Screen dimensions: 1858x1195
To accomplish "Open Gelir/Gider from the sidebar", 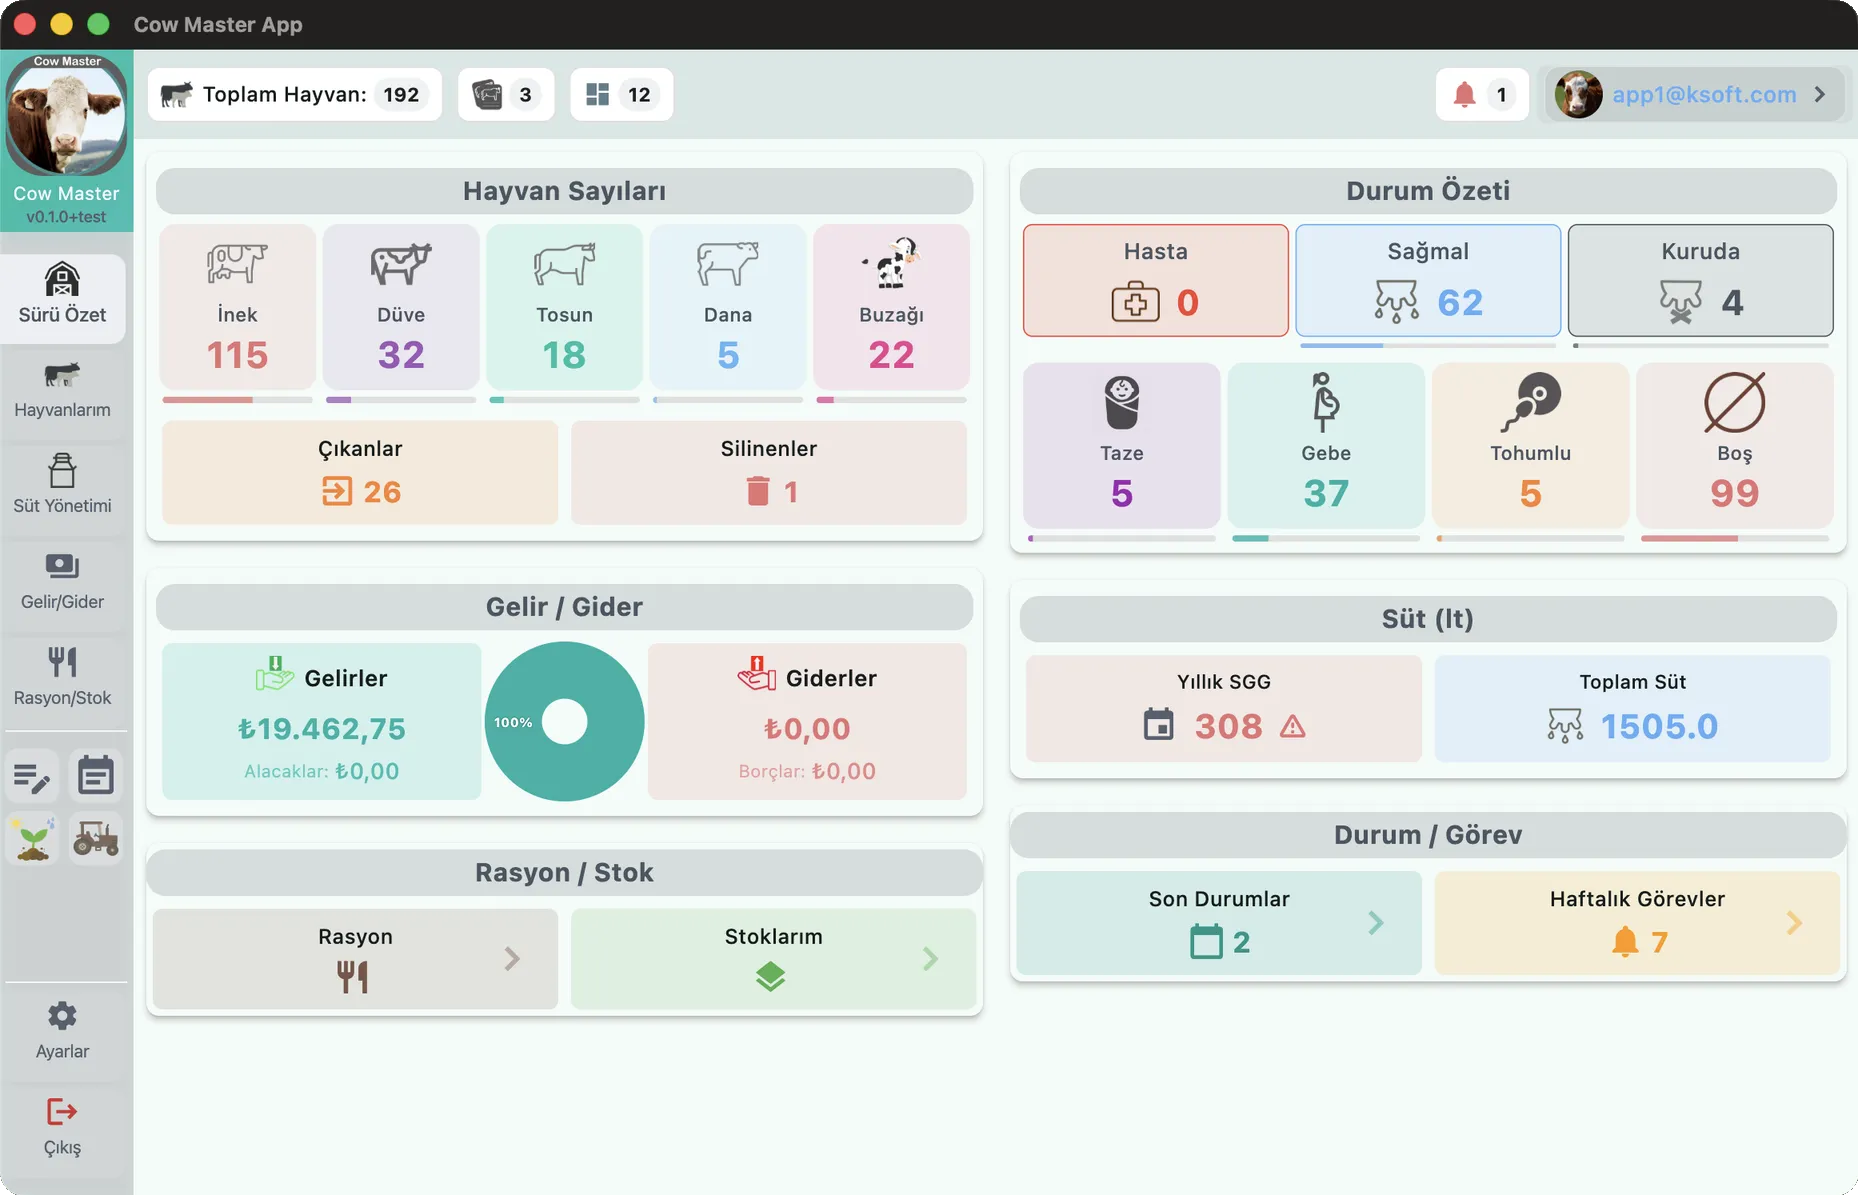I will (x=62, y=581).
